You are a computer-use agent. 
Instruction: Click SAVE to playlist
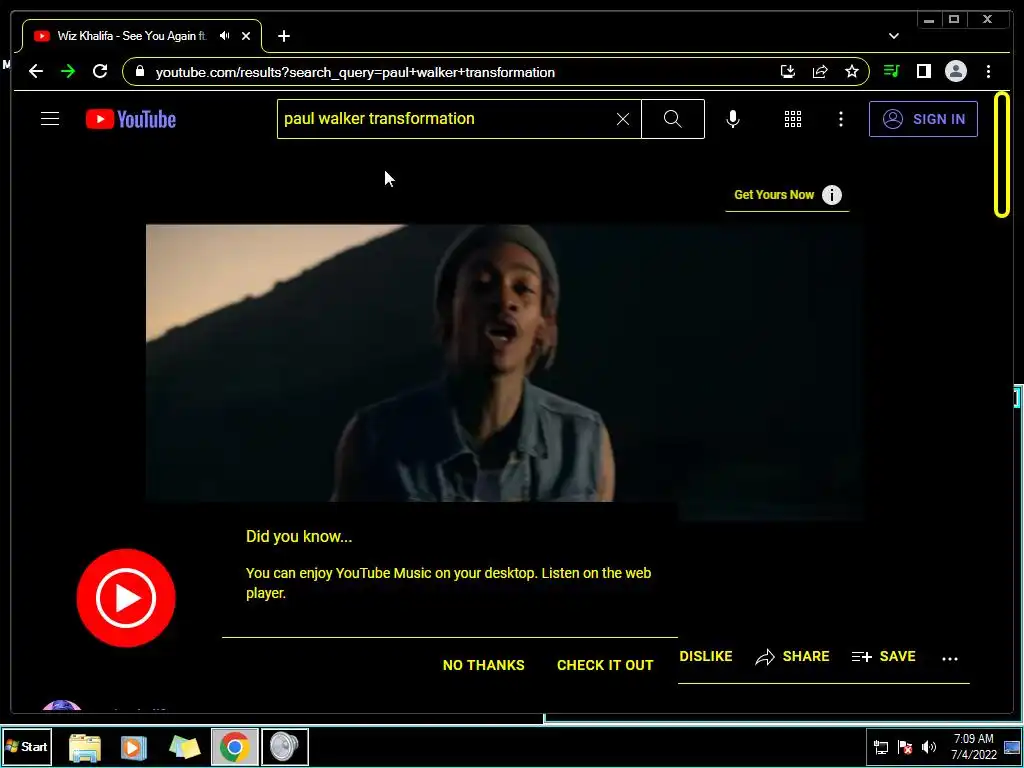(884, 656)
